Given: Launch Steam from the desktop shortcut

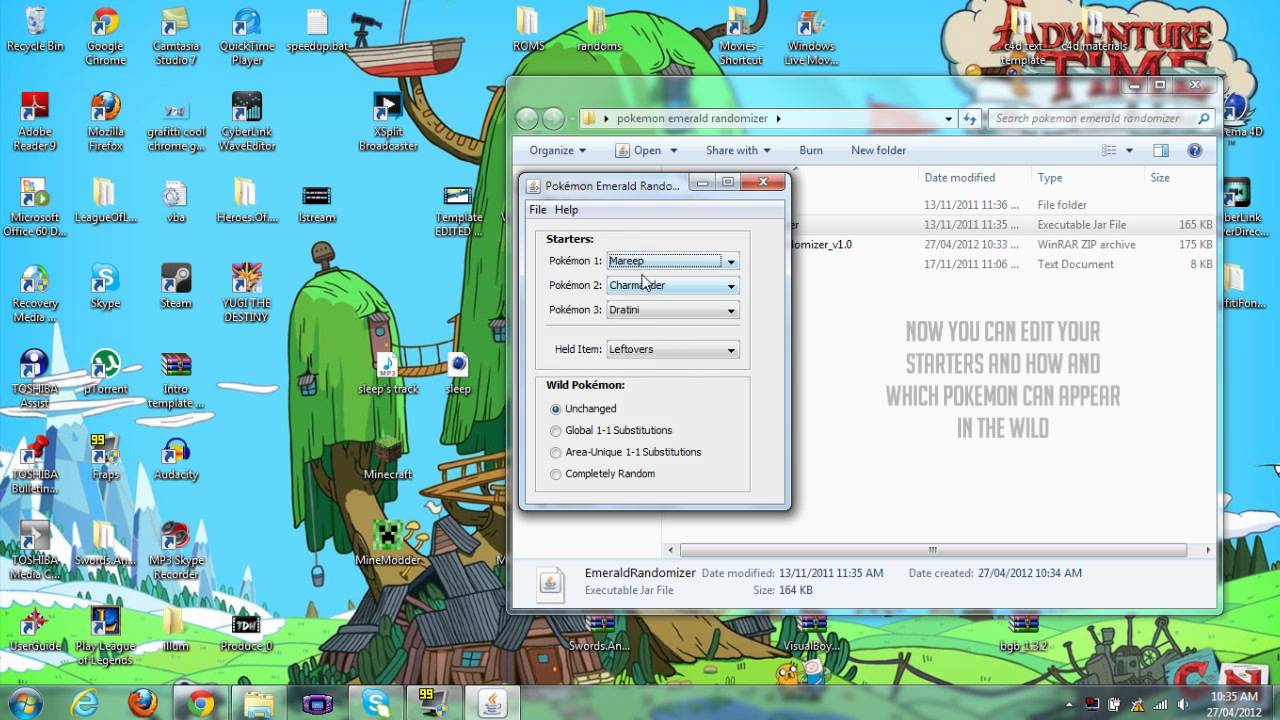Looking at the screenshot, I should tap(176, 280).
